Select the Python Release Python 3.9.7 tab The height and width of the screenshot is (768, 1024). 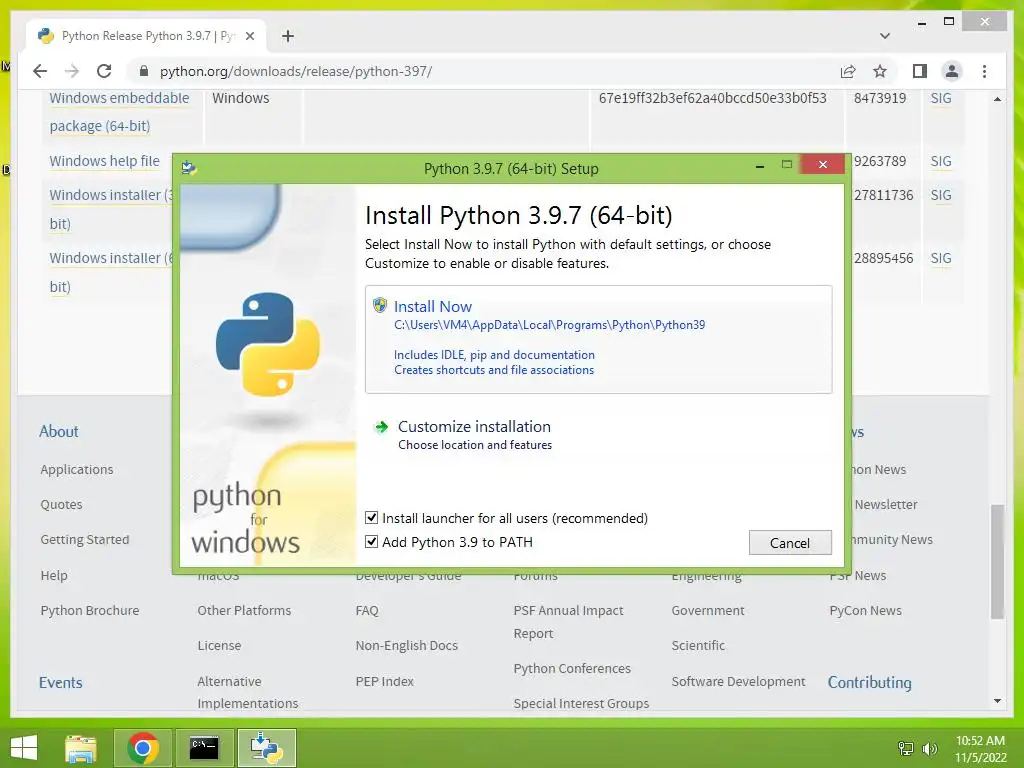tap(146, 36)
